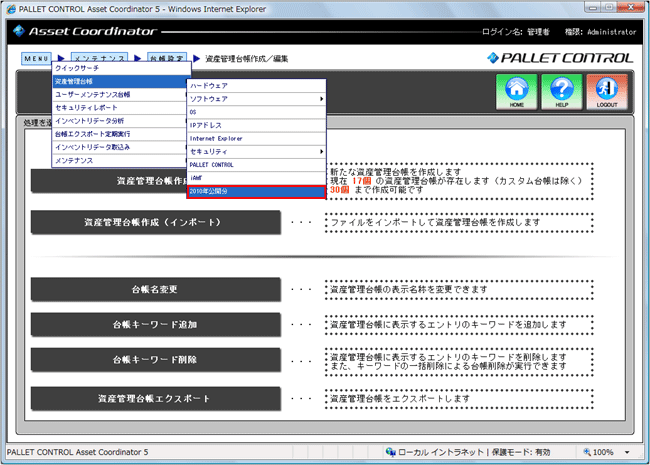Click the Internet Explorer title bar icon
Viewport: 650px width, 465px height.
(11, 9)
